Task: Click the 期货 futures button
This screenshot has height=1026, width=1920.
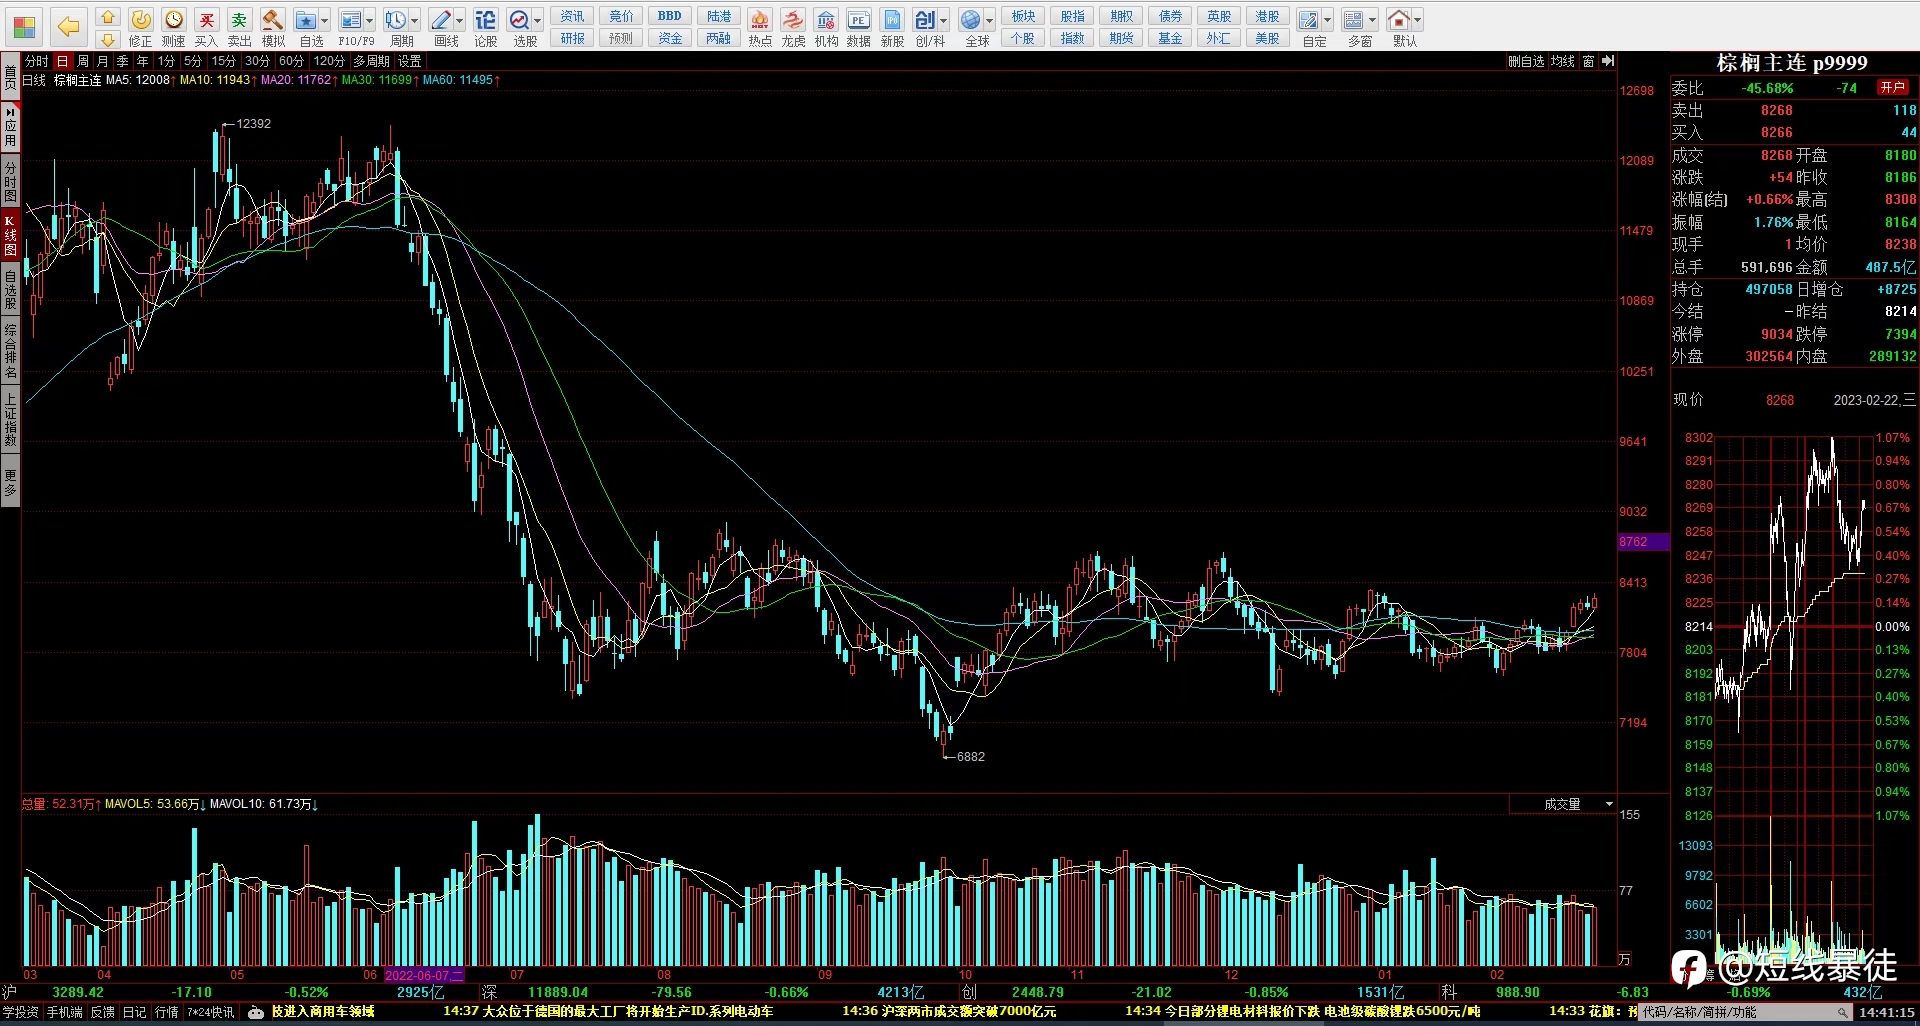Action: 1122,38
